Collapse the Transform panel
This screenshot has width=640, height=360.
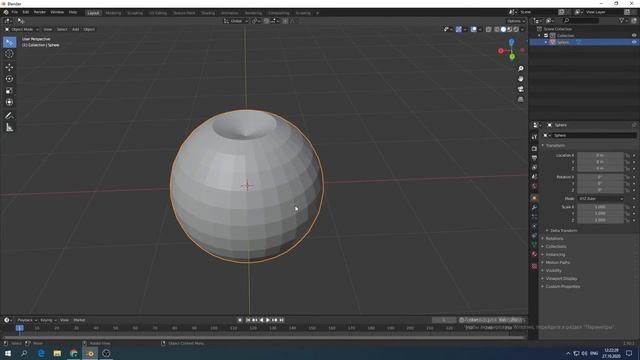(x=555, y=145)
